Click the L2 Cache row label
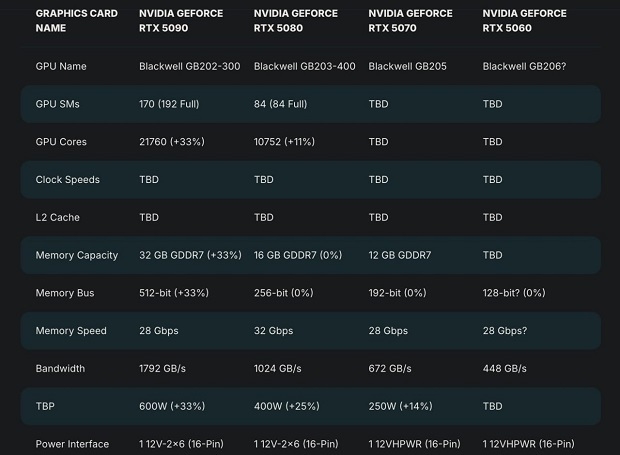Viewport: 620px width, 455px height. pos(58,217)
